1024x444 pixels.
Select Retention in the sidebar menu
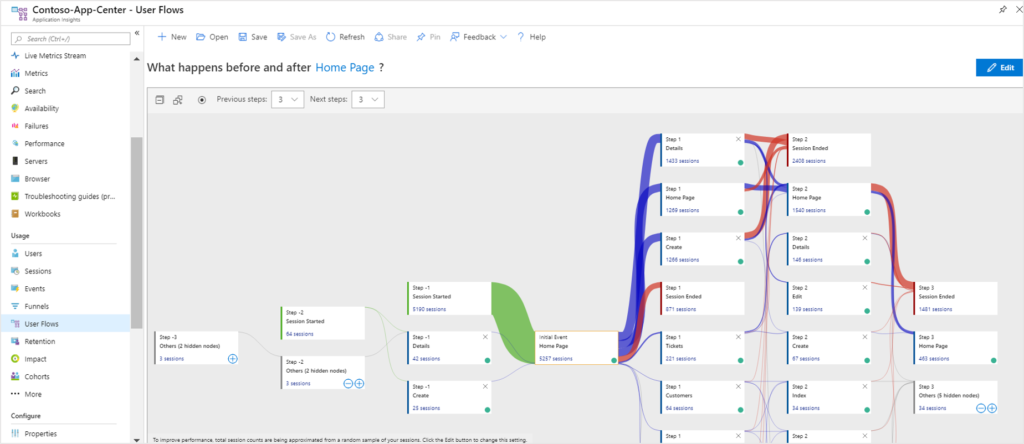pyautogui.click(x=40, y=341)
